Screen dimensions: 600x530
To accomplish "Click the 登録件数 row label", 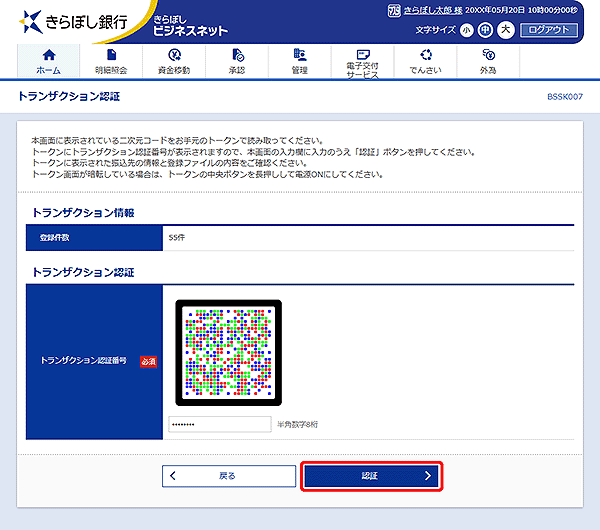I will tap(55, 238).
